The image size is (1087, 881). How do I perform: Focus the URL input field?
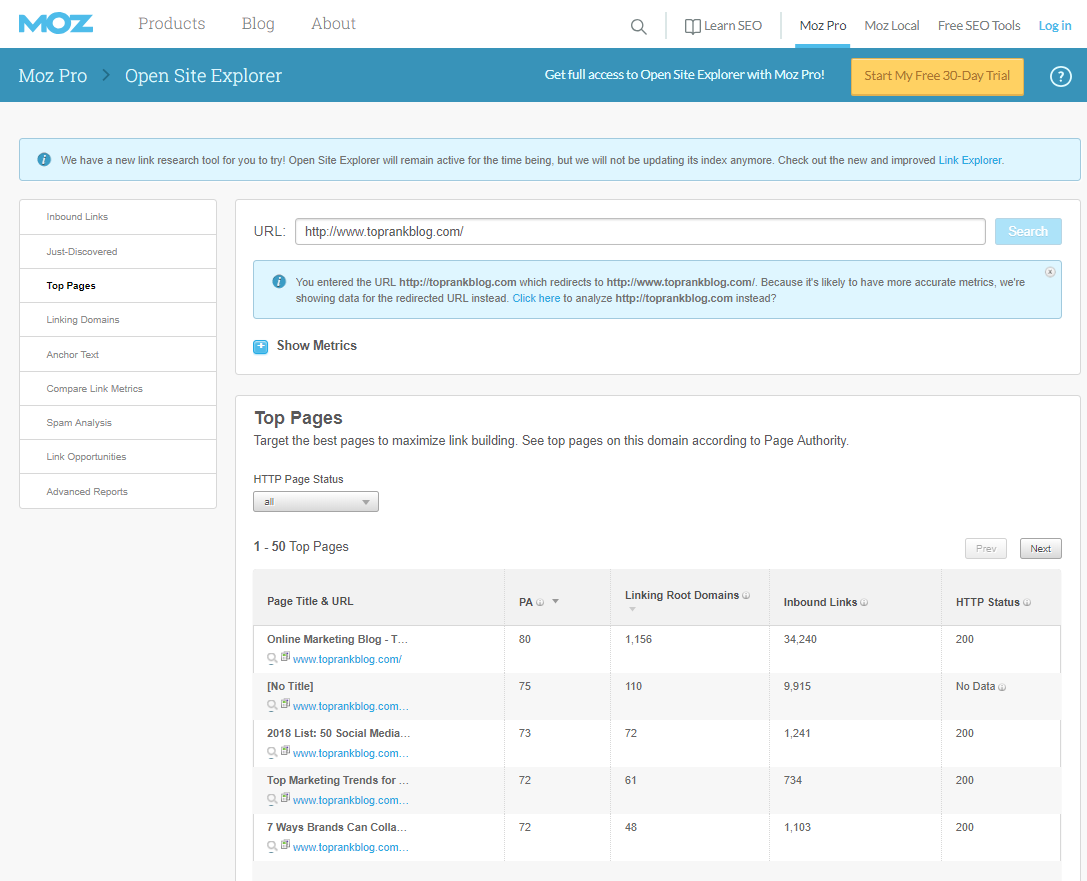[640, 232]
